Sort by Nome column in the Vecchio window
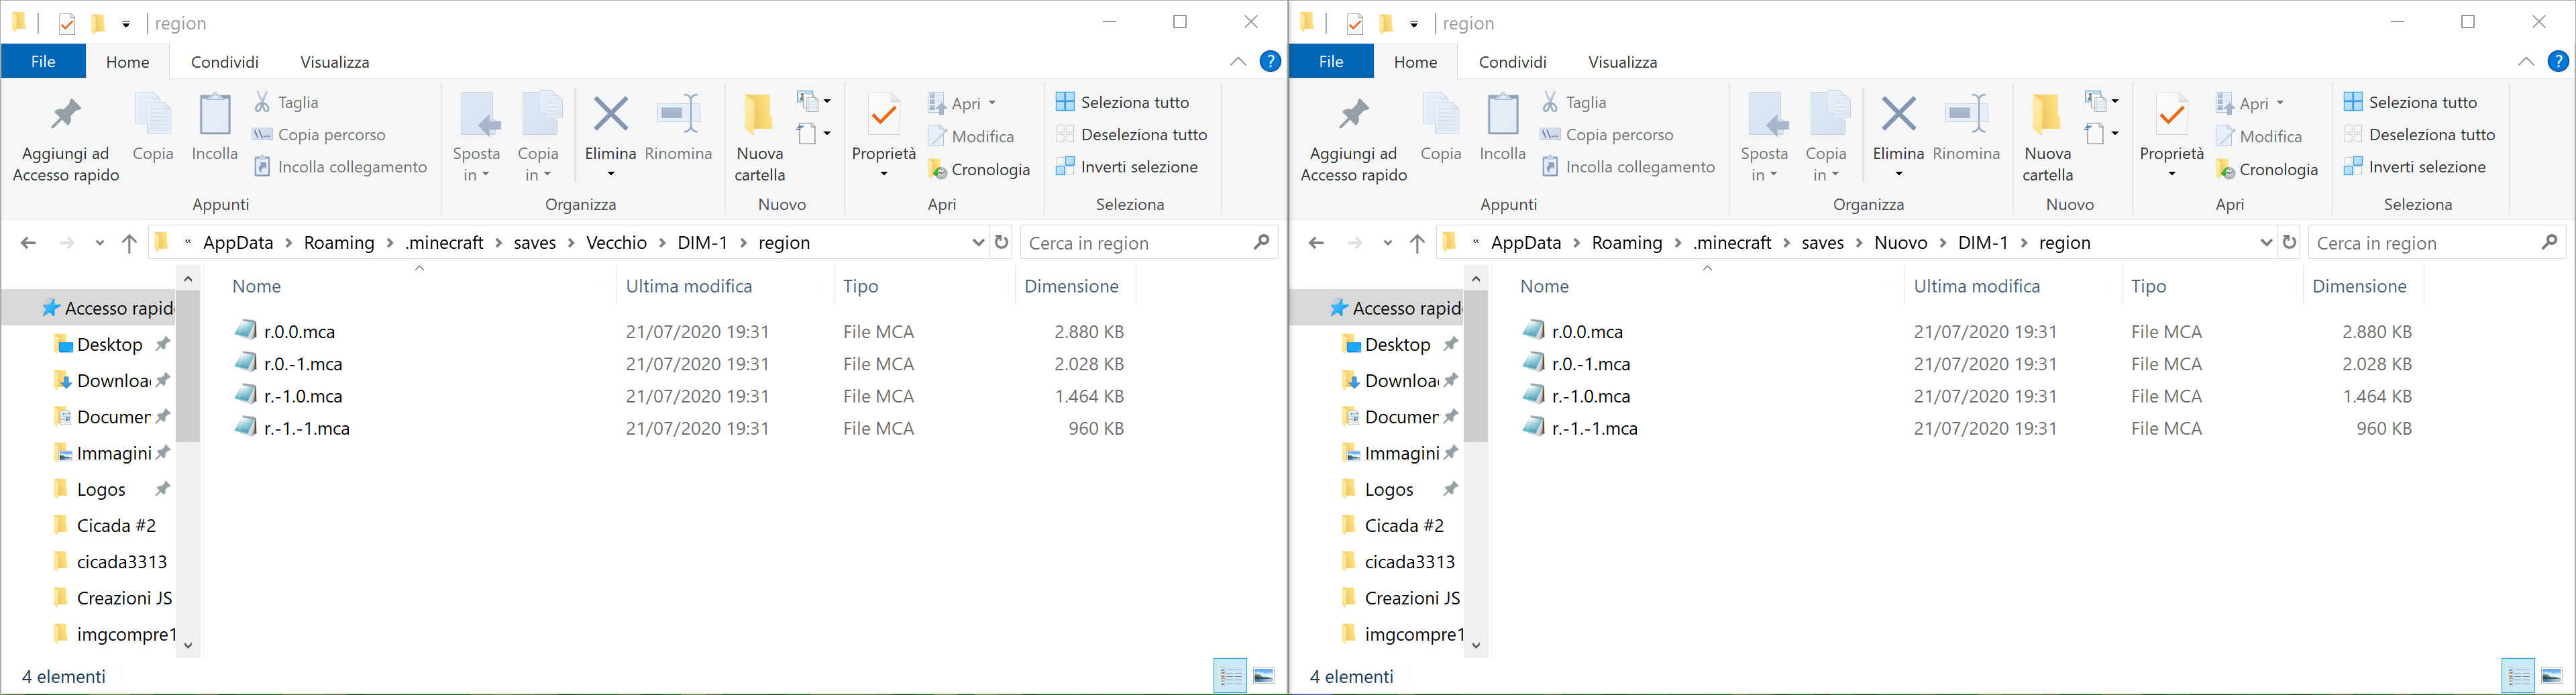 pos(257,286)
